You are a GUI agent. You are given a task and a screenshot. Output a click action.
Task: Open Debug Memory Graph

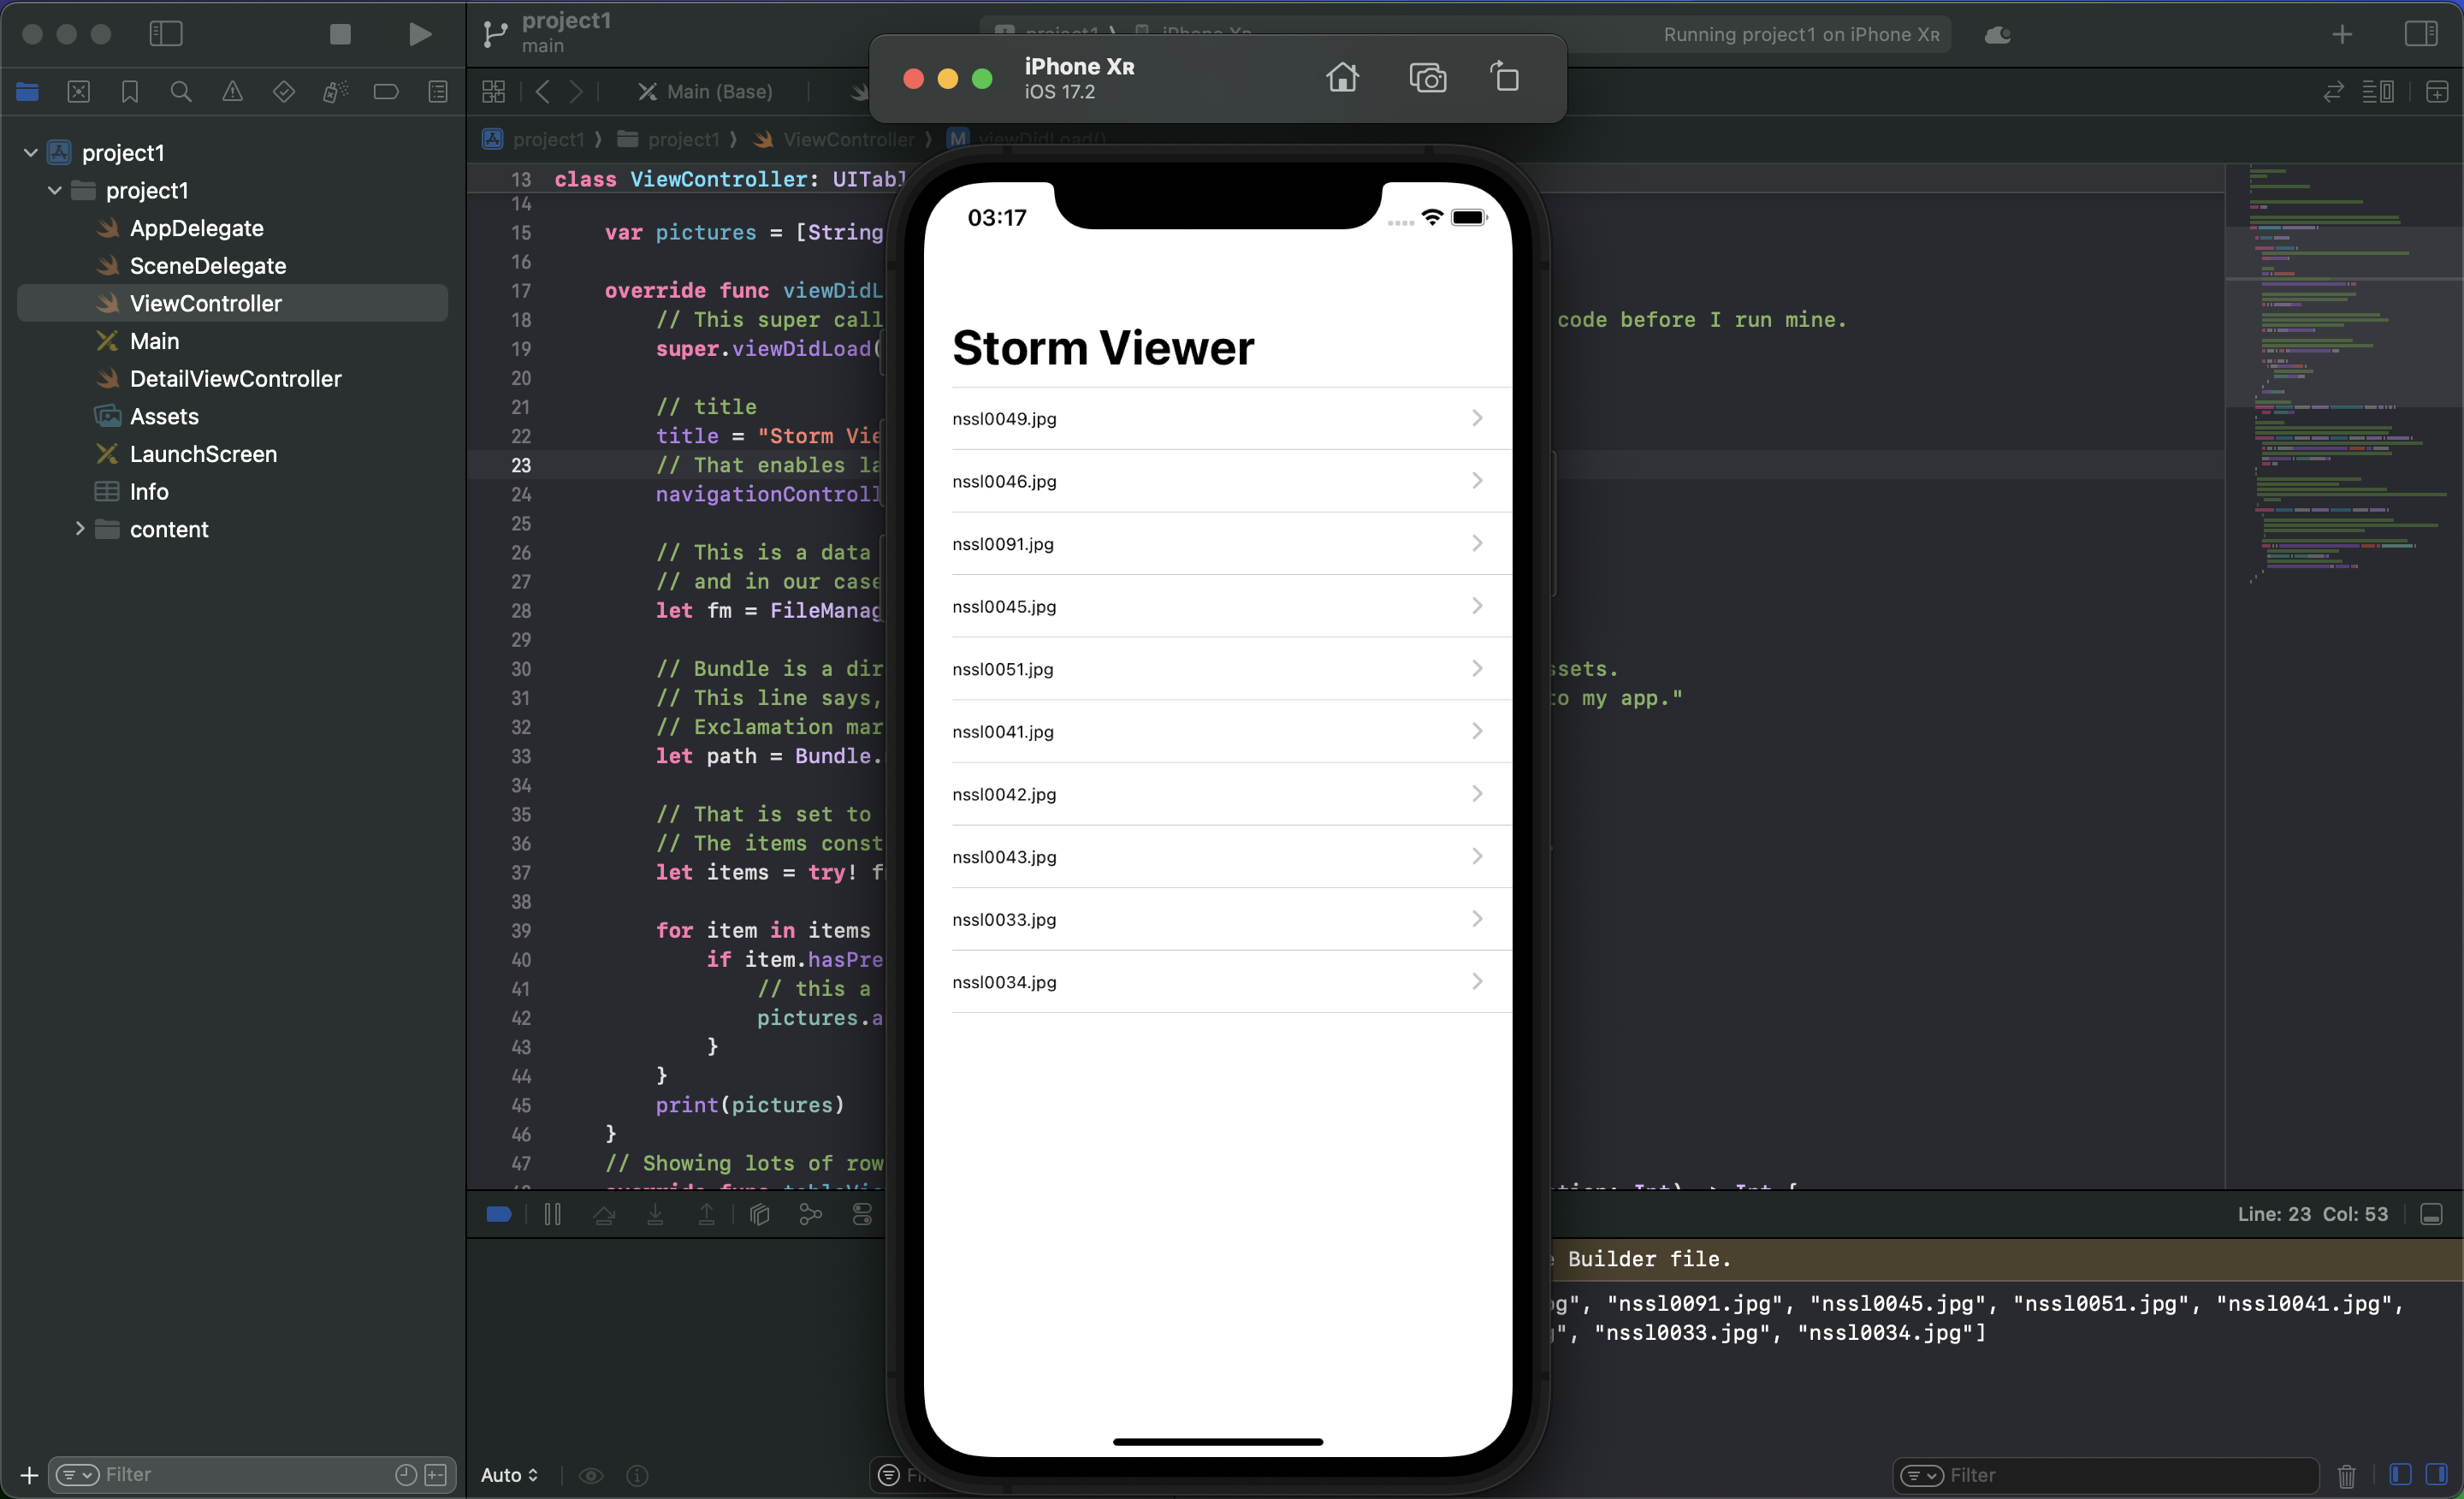[x=810, y=1214]
